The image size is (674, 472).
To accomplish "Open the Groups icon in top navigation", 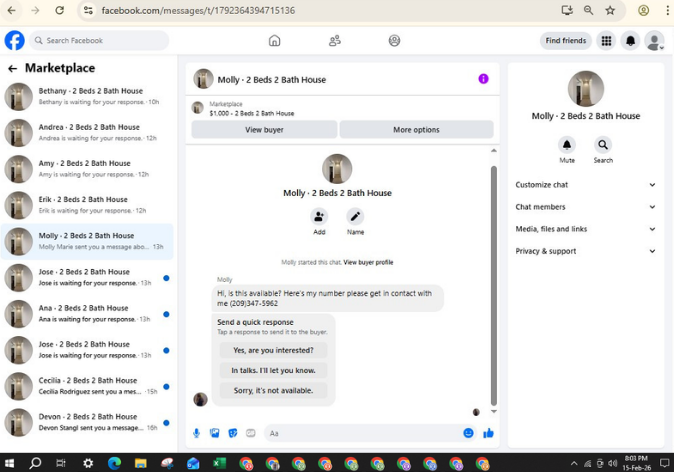I will [x=394, y=40].
